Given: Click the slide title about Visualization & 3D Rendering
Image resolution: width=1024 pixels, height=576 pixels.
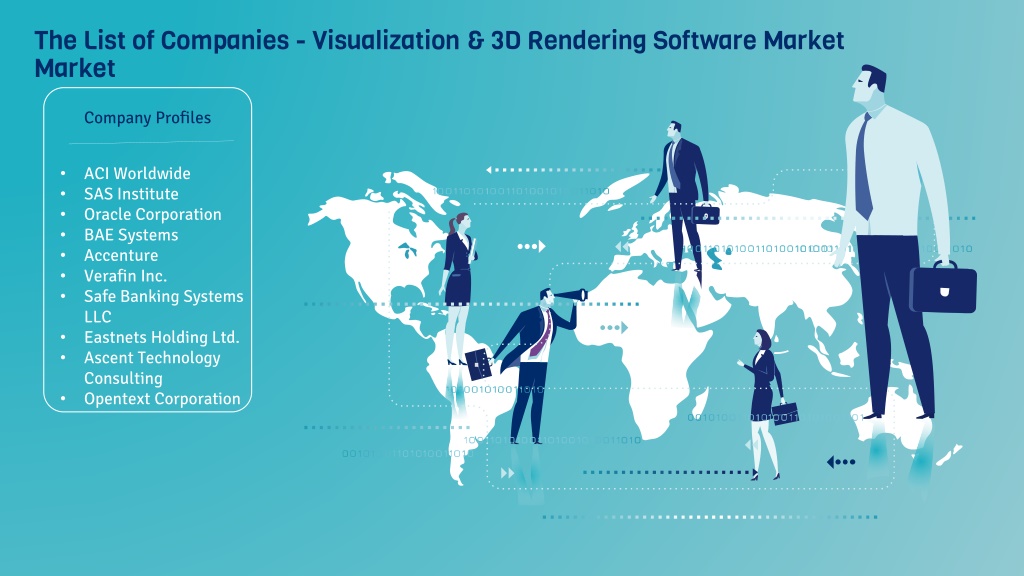Looking at the screenshot, I should coord(439,54).
